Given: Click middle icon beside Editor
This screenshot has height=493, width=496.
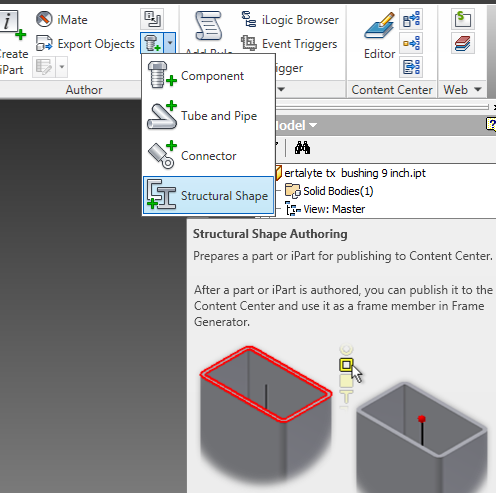Looking at the screenshot, I should coord(411,43).
